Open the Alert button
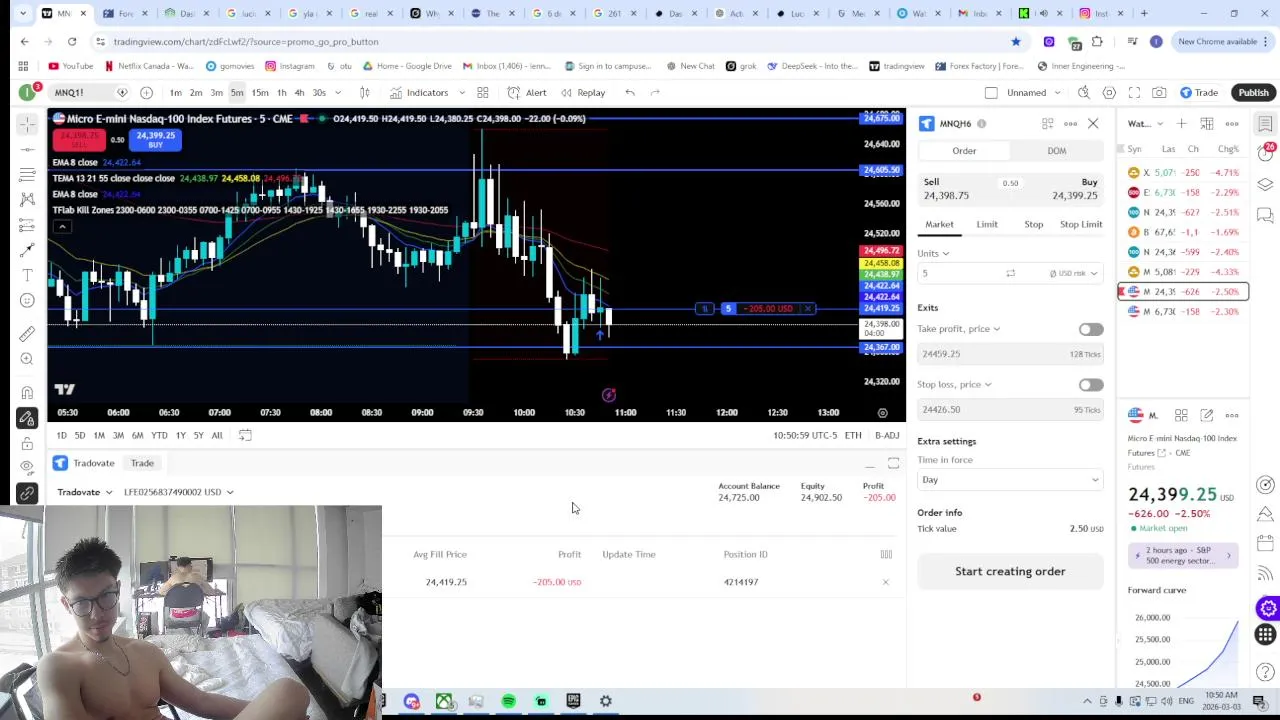This screenshot has width=1280, height=720. 527,93
